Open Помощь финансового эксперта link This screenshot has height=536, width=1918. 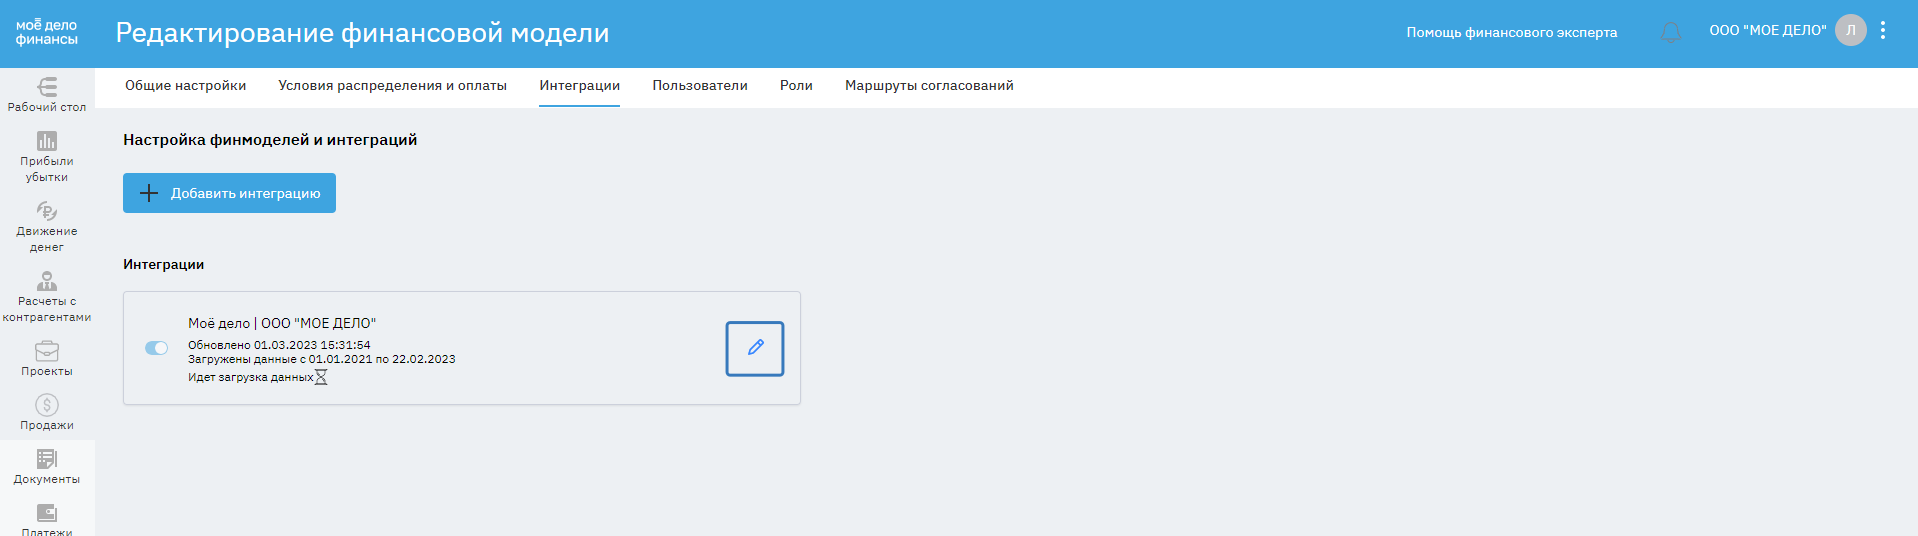[1511, 32]
